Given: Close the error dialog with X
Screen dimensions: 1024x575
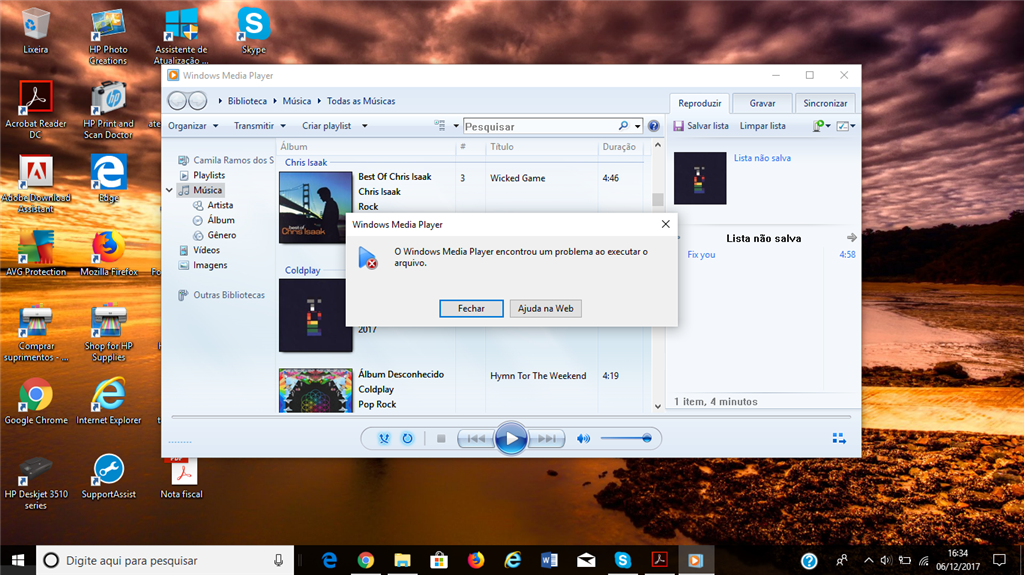Looking at the screenshot, I should pyautogui.click(x=665, y=224).
